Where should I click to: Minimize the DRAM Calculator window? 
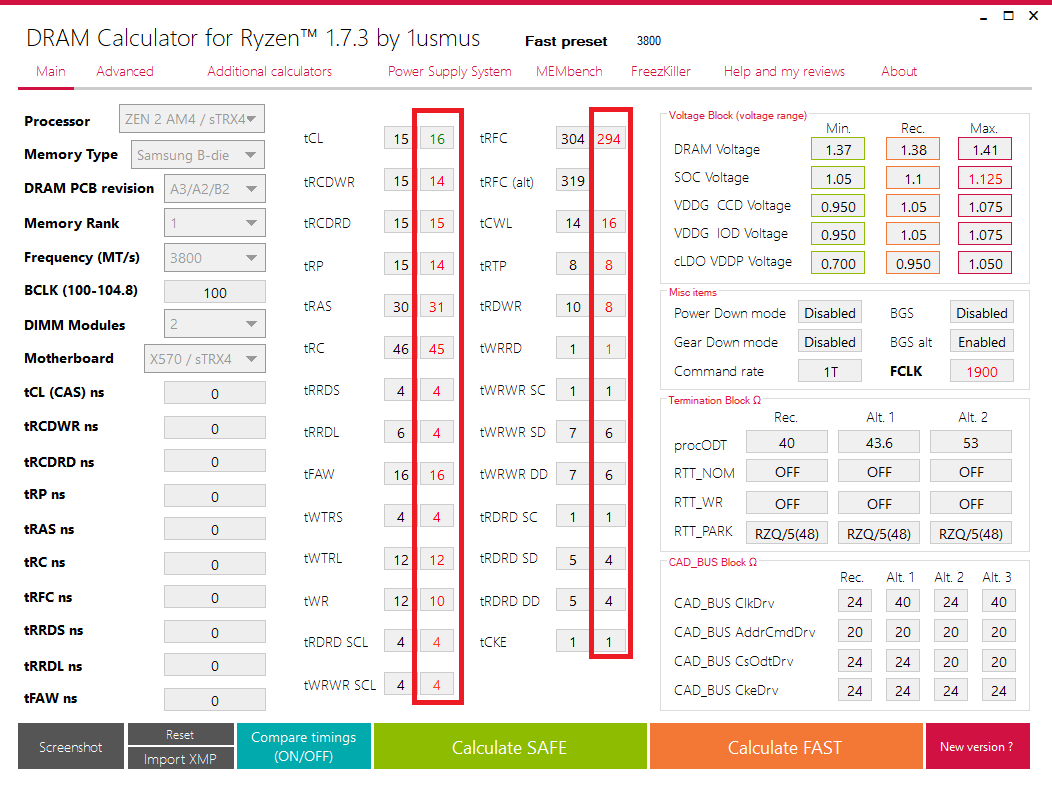tap(984, 17)
